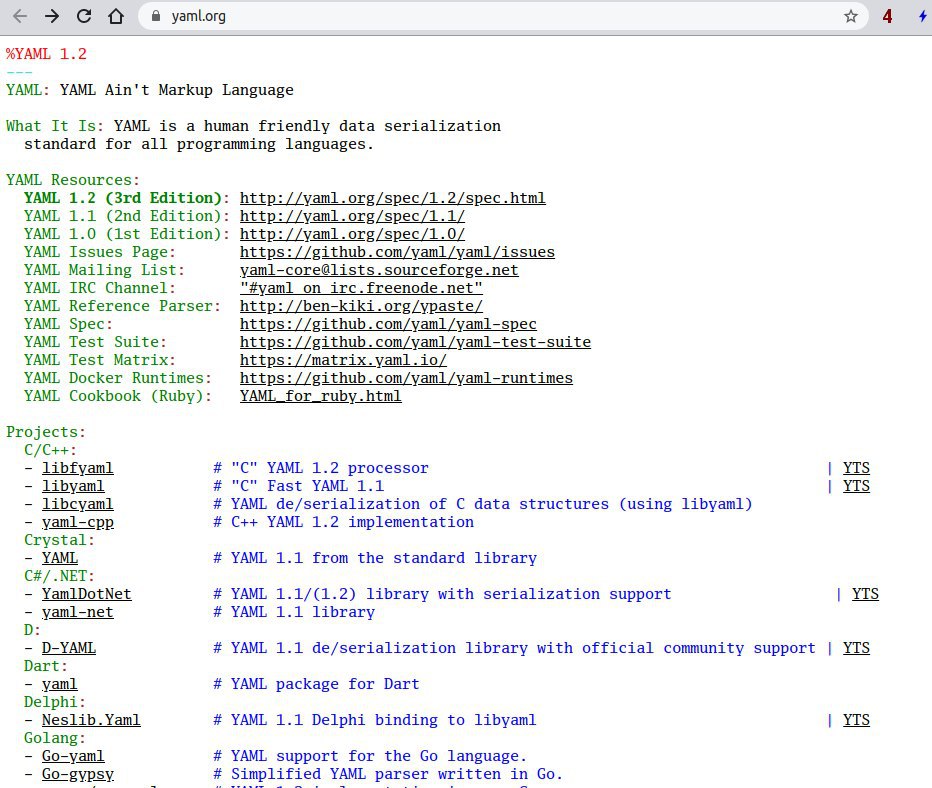Click the blue lightning extension icon
The width and height of the screenshot is (932, 788).
tap(922, 16)
